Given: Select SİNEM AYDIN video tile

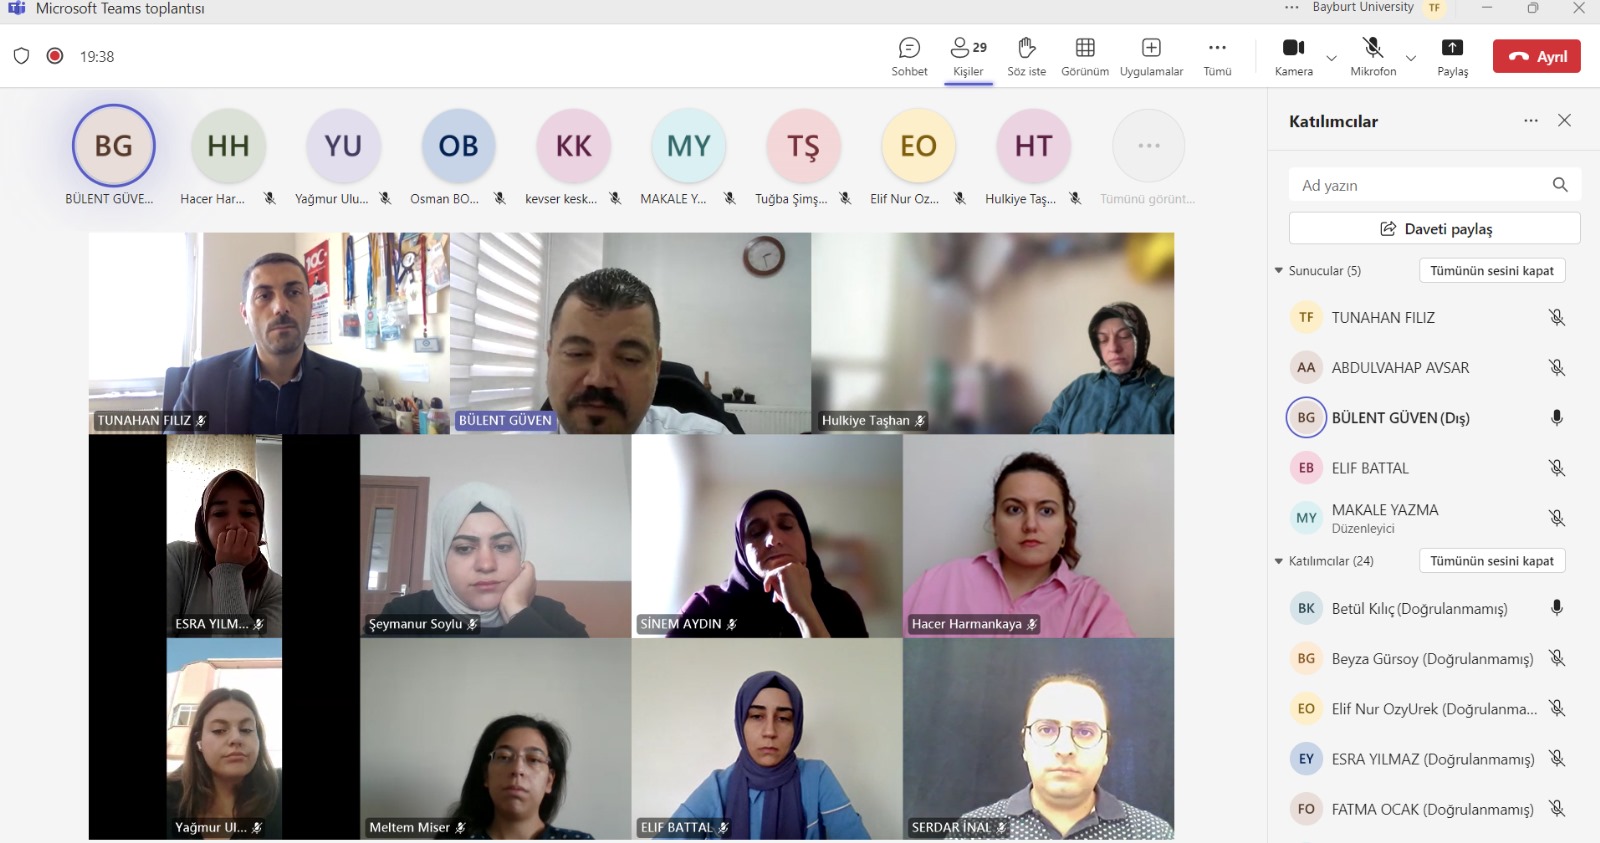Looking at the screenshot, I should 767,536.
